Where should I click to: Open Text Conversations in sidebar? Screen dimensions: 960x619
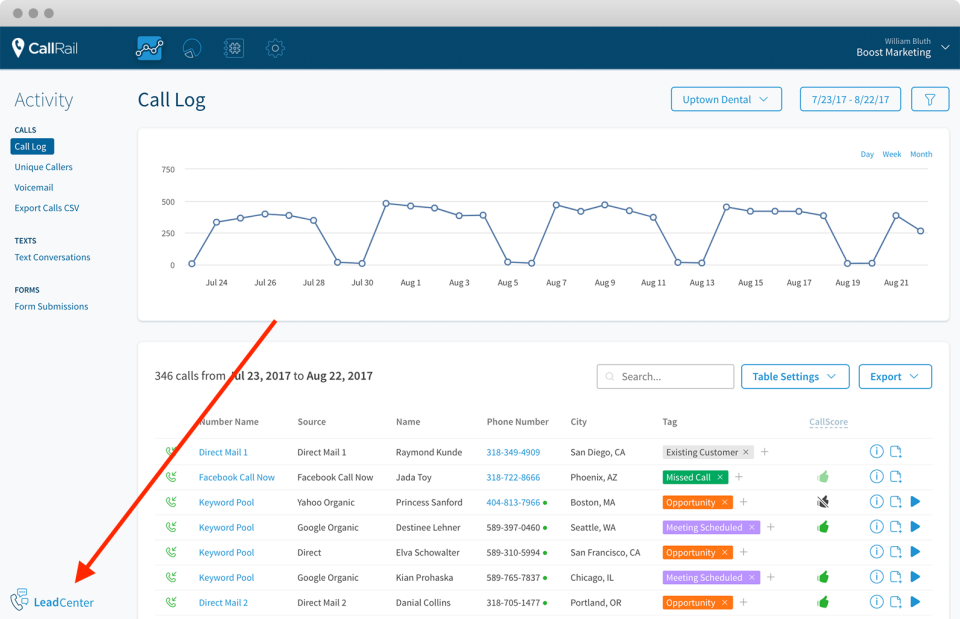52,257
